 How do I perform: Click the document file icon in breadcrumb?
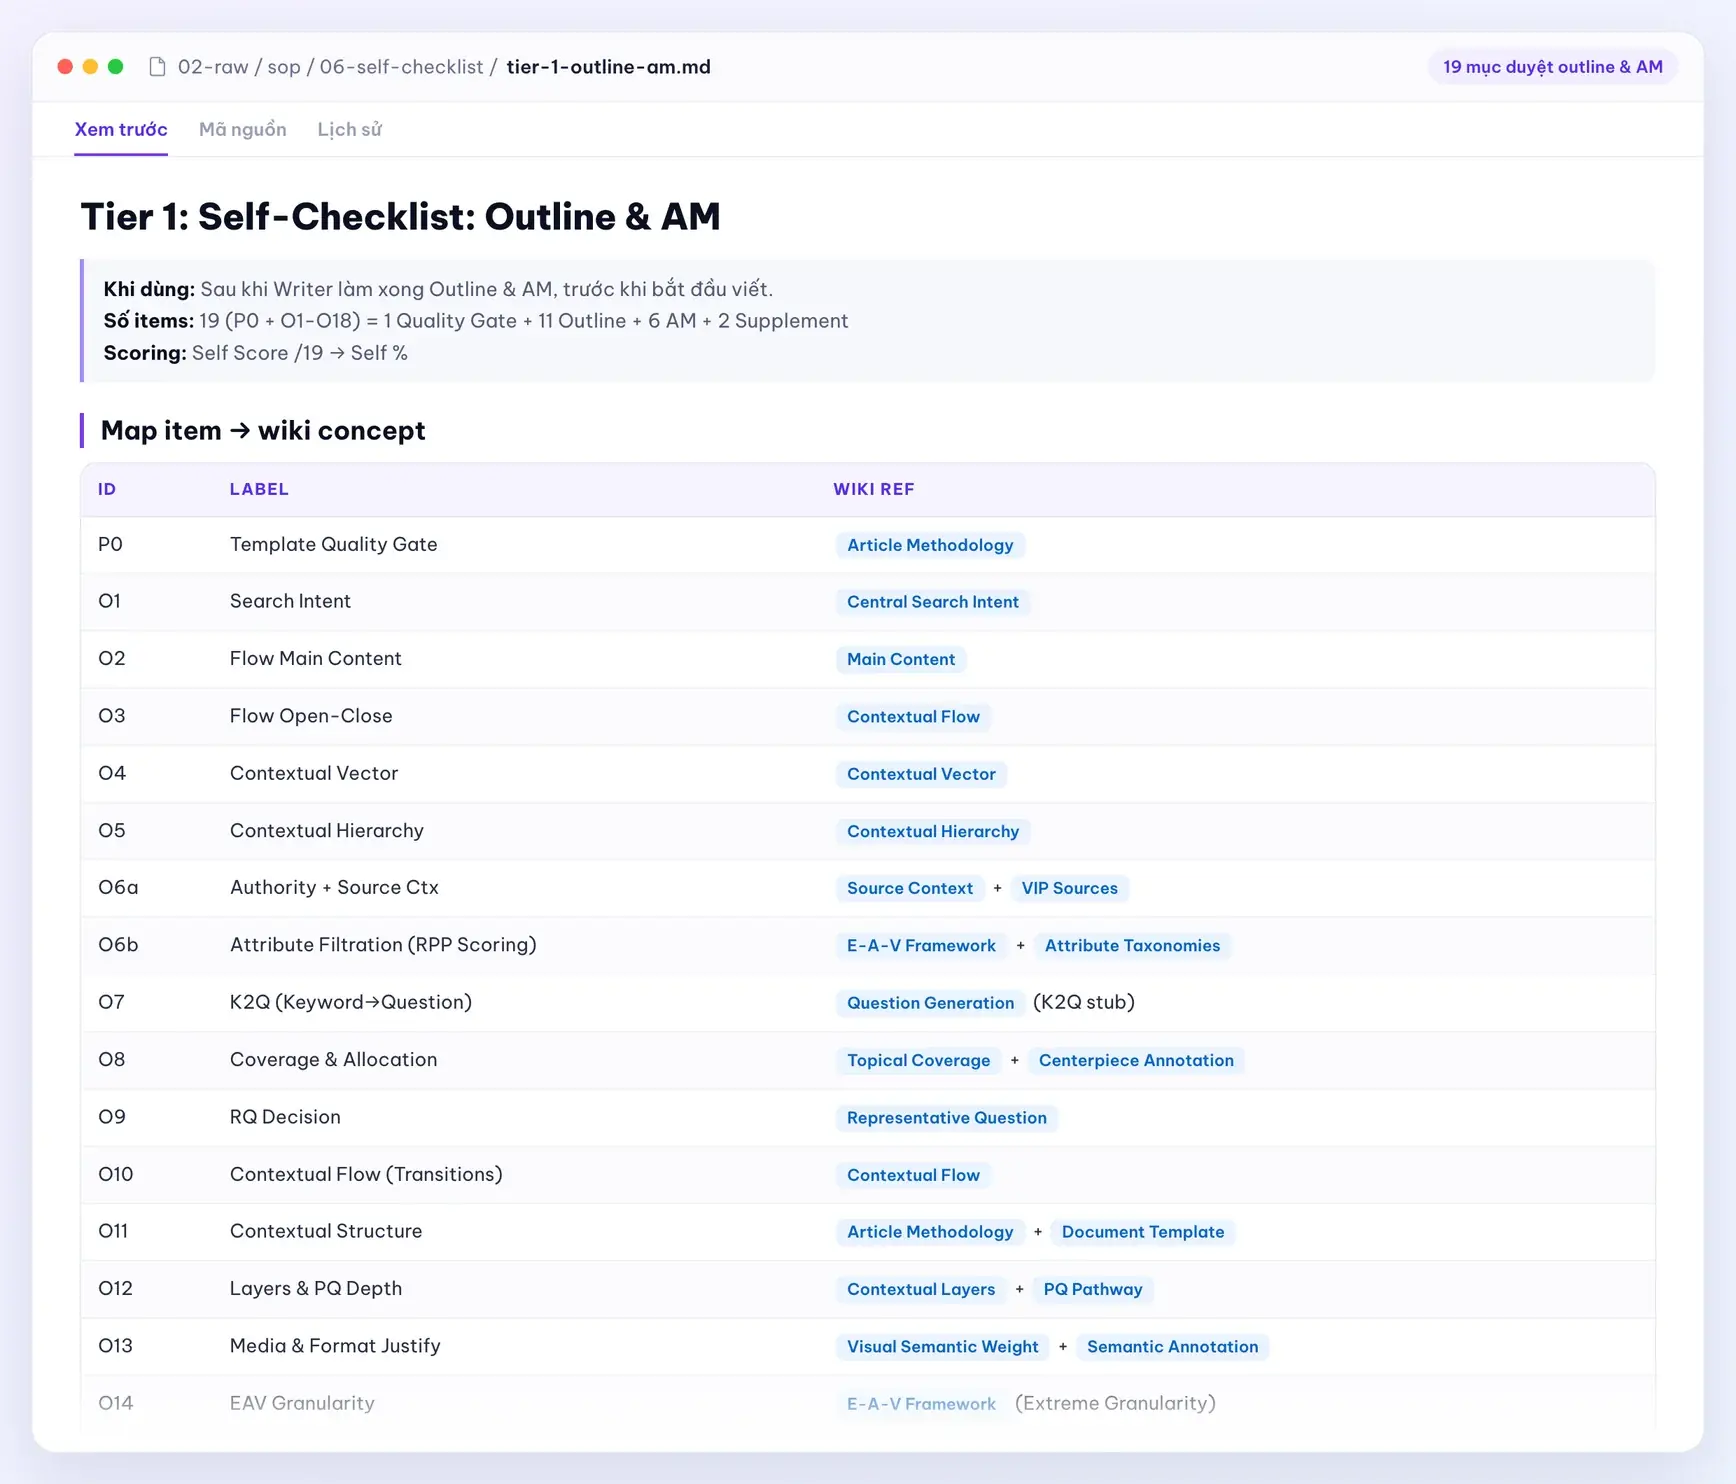[157, 67]
